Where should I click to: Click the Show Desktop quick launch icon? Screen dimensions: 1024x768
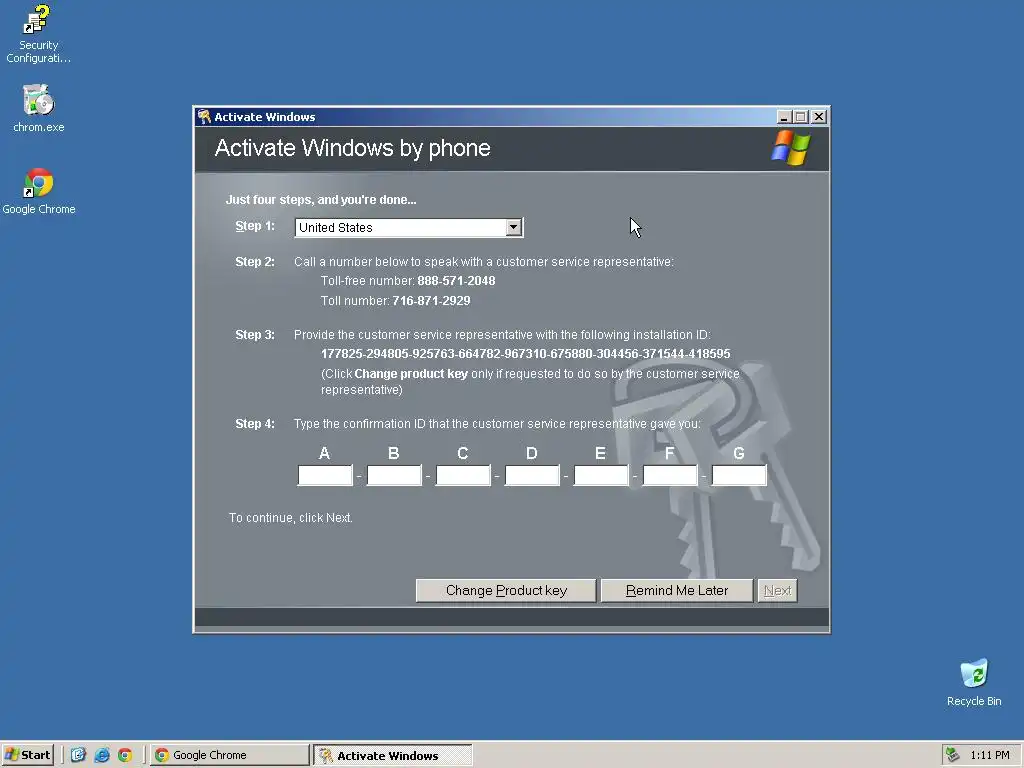78,756
